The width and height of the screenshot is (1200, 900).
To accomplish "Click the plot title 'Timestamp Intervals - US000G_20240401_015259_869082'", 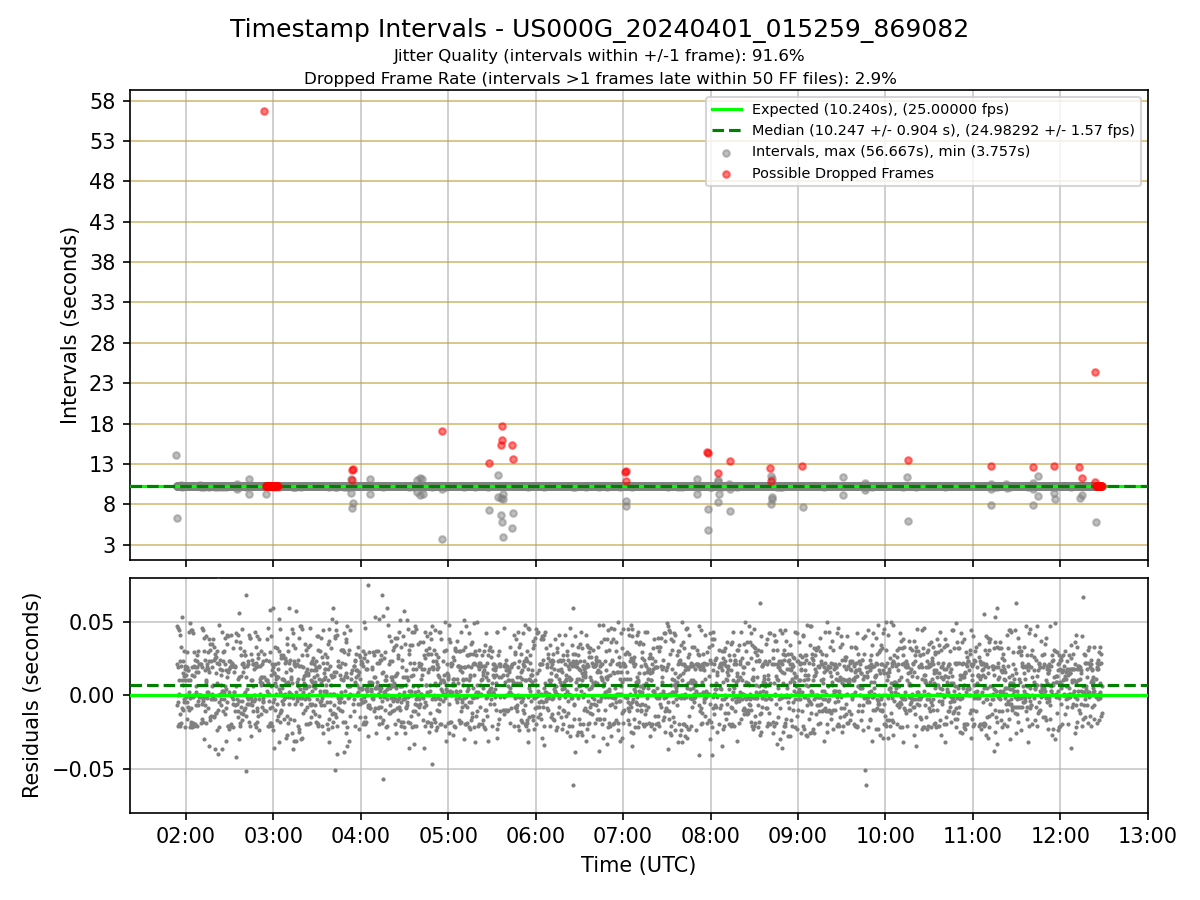I will coord(599,29).
